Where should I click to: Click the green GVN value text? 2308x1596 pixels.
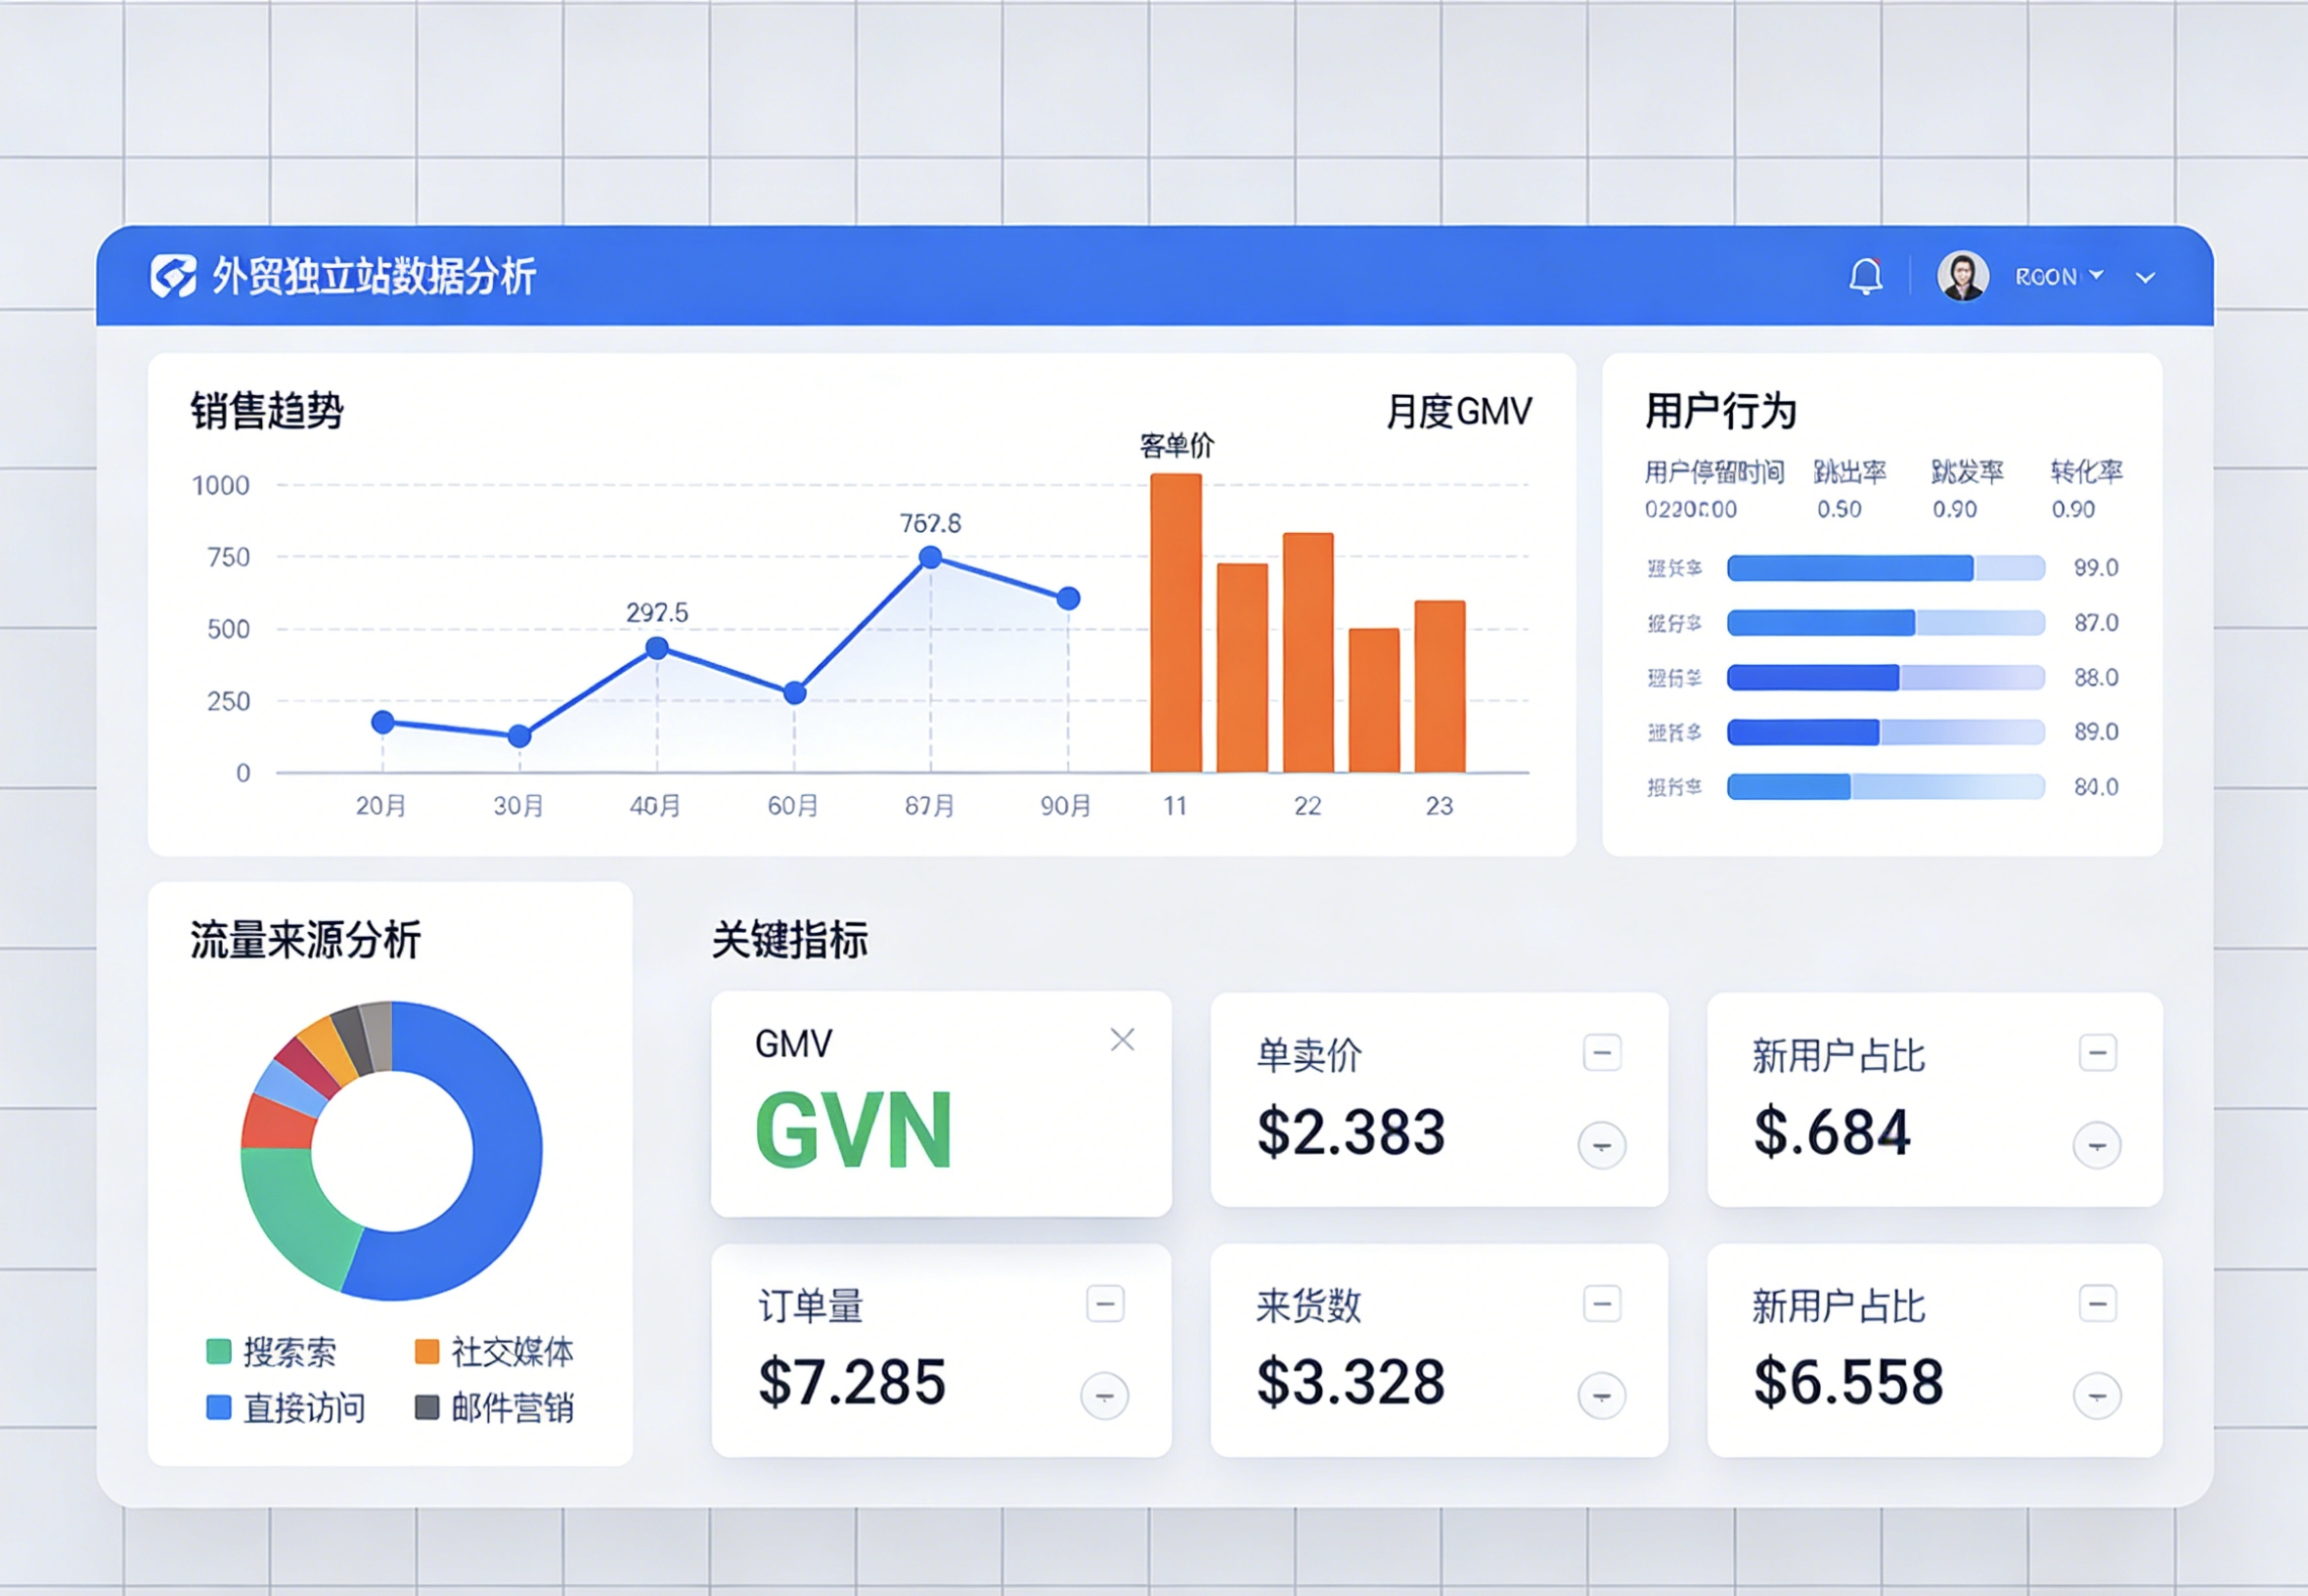[x=853, y=1131]
